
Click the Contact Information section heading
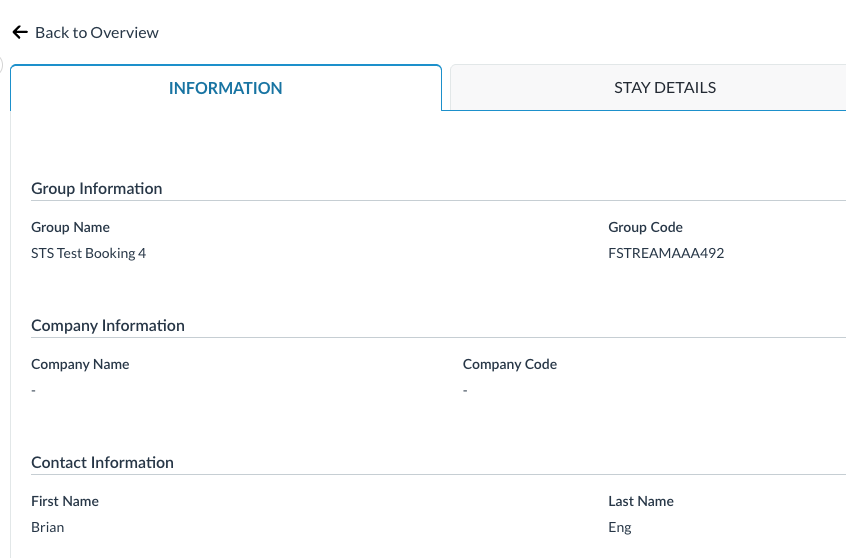[x=103, y=462]
